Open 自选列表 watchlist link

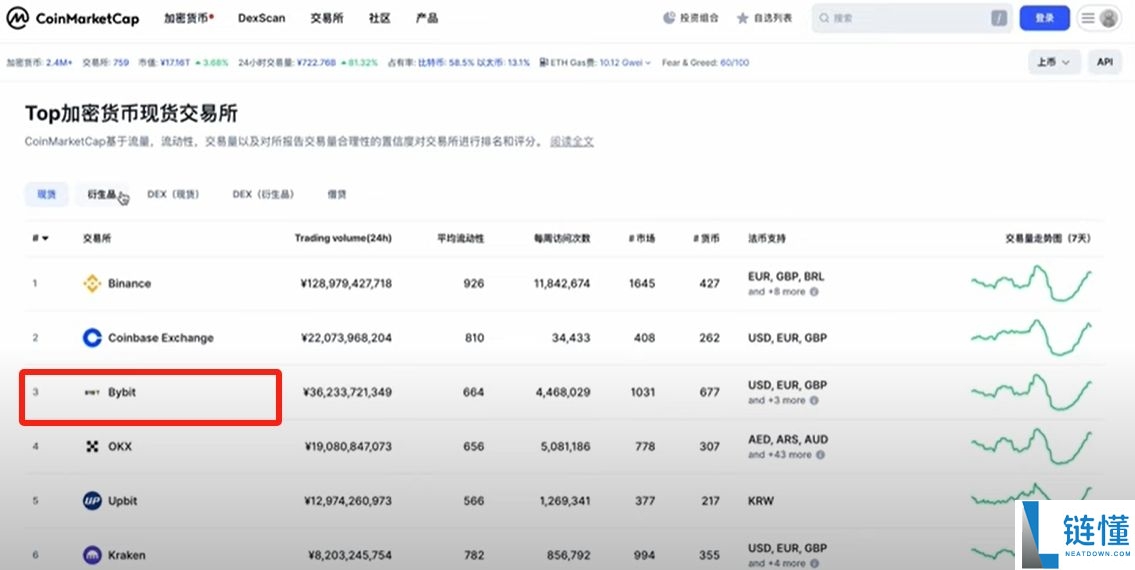(x=764, y=18)
